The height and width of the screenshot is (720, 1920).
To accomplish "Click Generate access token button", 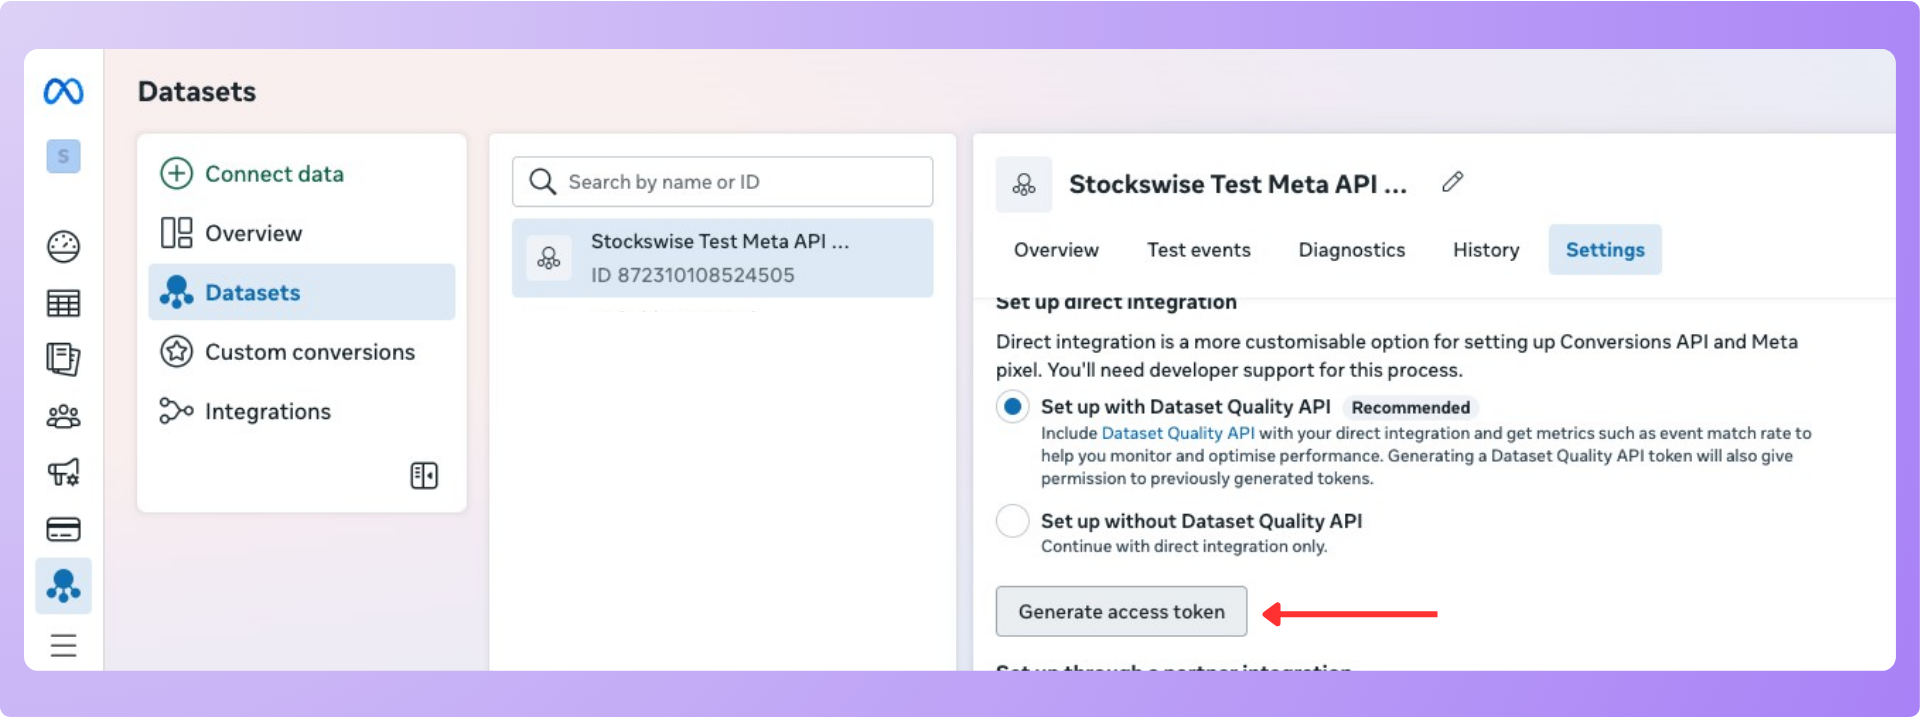I will [1121, 612].
